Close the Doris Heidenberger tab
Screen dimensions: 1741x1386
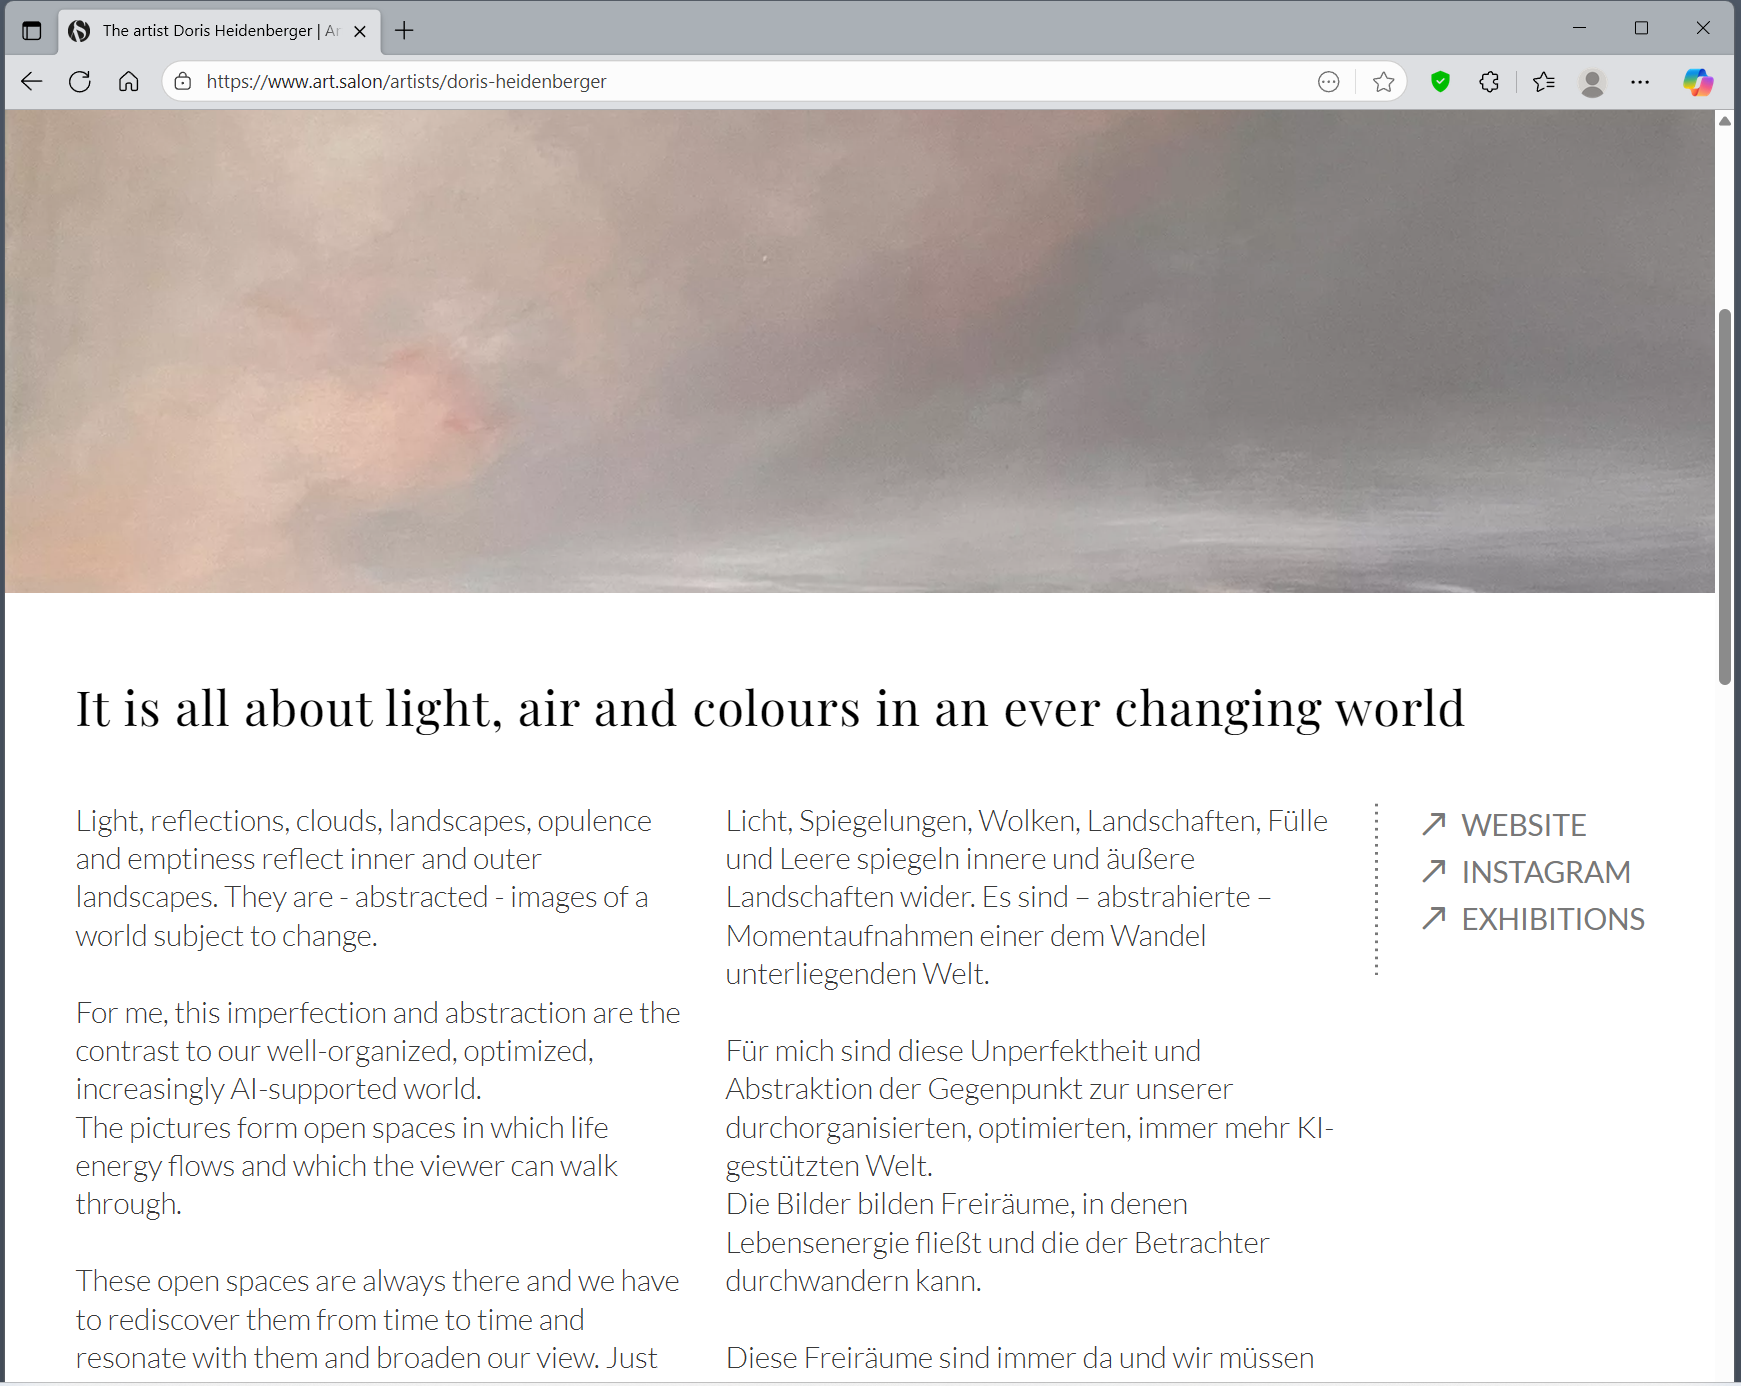[x=360, y=31]
